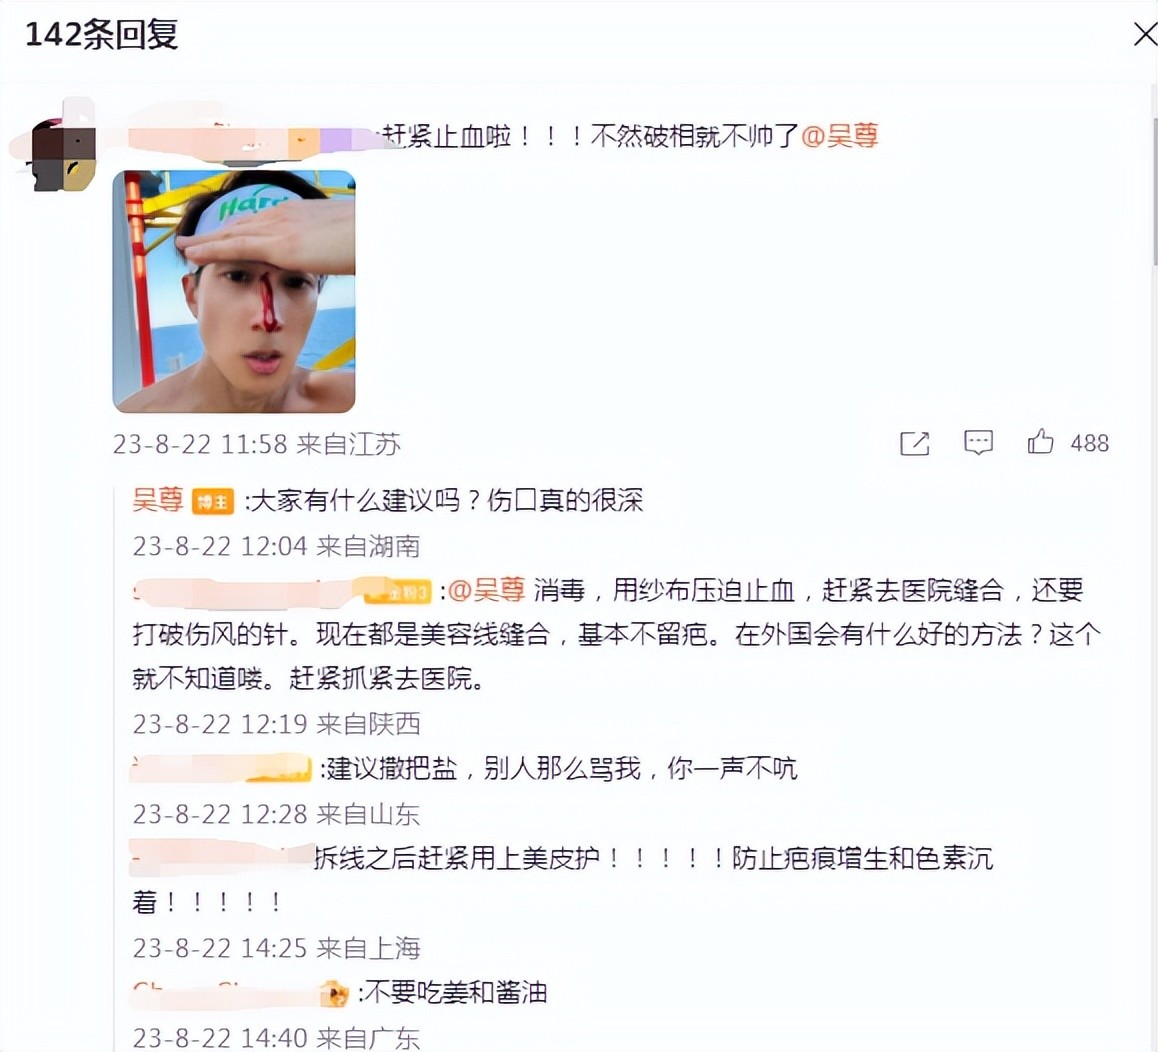The height and width of the screenshot is (1052, 1158).
Task: Close the 142条回复 replies panel
Action: (x=1144, y=34)
